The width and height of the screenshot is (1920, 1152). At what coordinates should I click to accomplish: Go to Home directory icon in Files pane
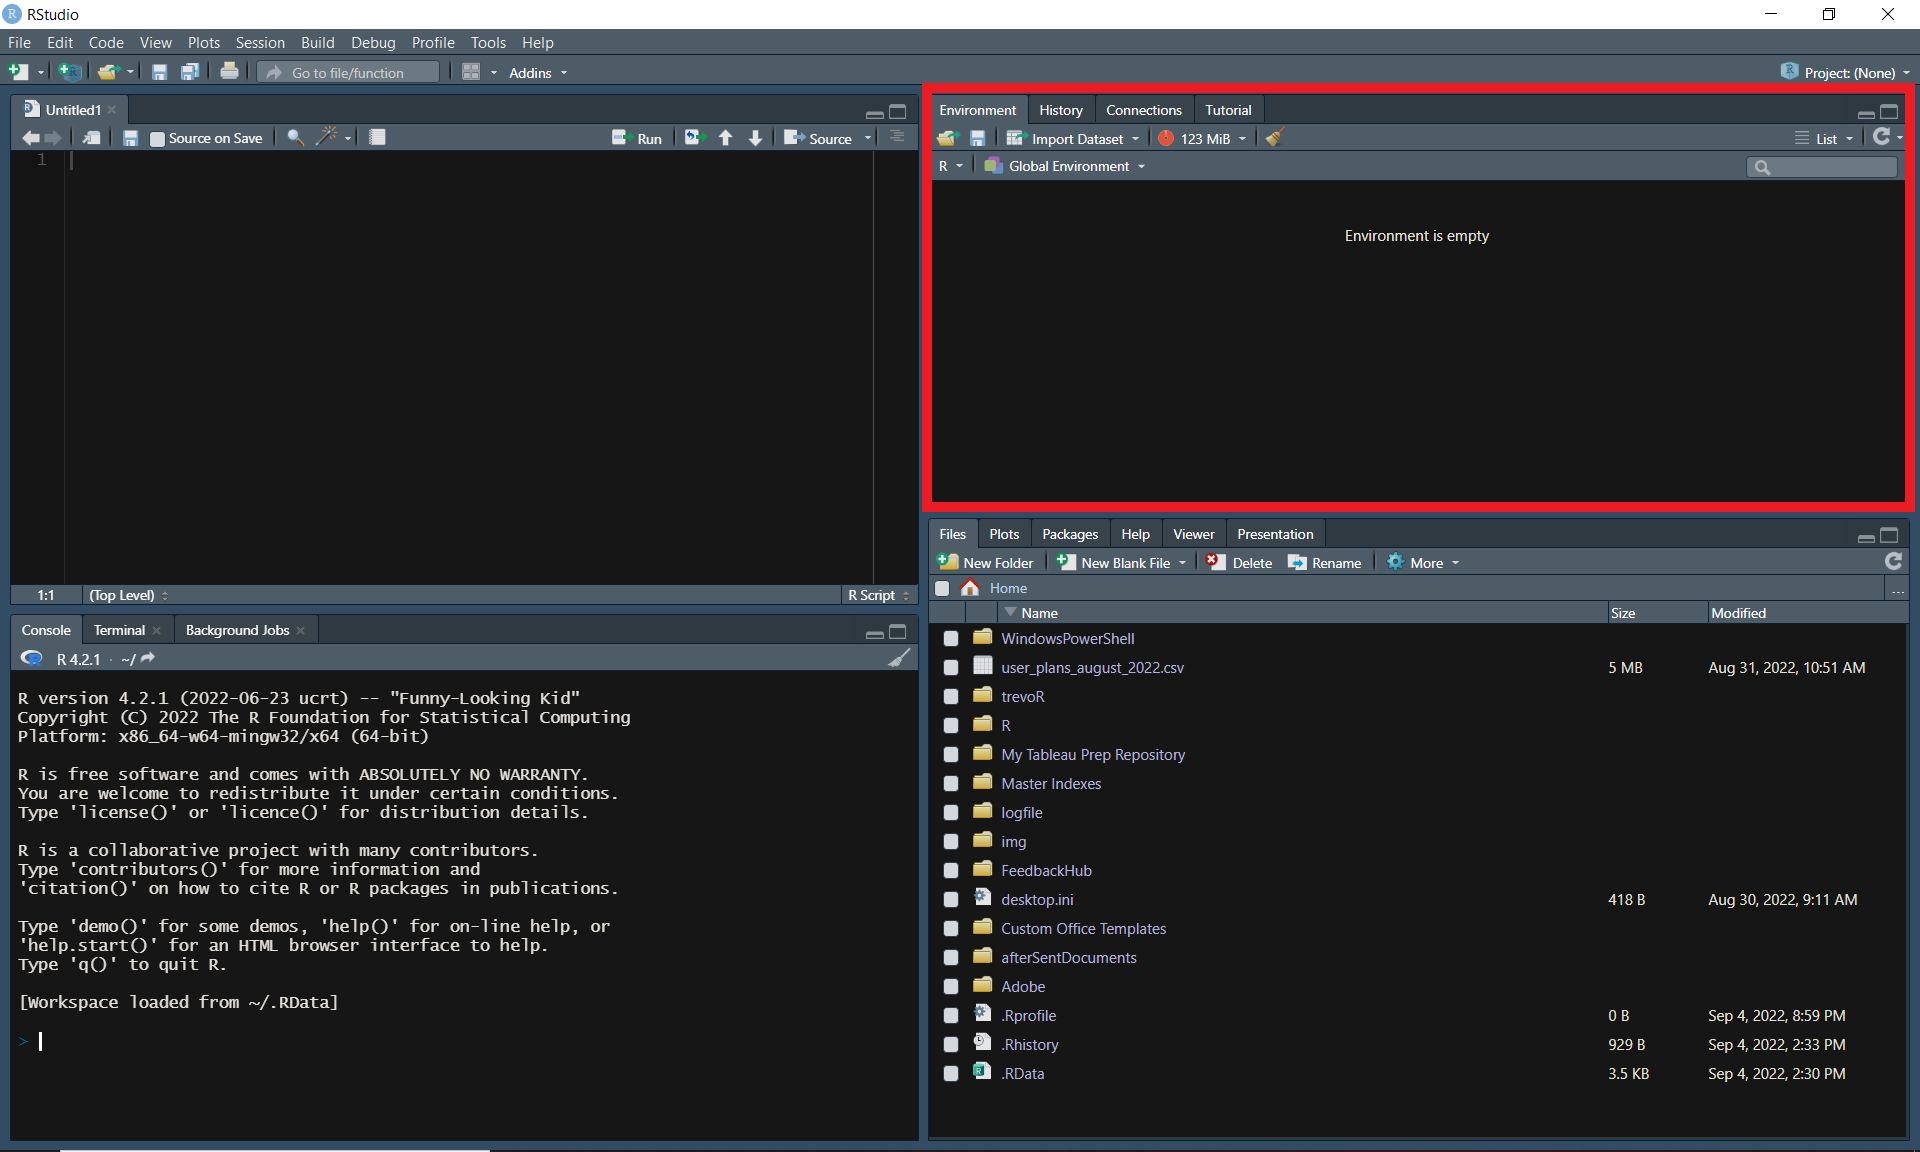(970, 588)
